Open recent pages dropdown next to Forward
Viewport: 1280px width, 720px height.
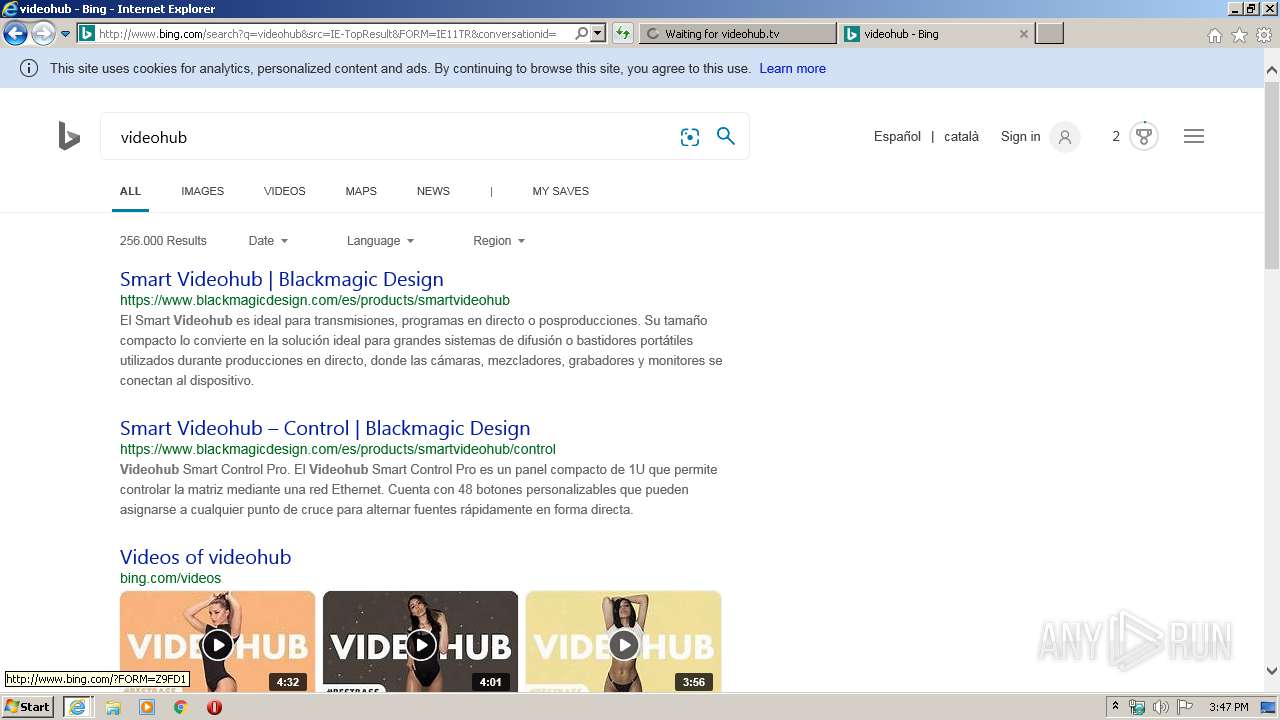65,34
